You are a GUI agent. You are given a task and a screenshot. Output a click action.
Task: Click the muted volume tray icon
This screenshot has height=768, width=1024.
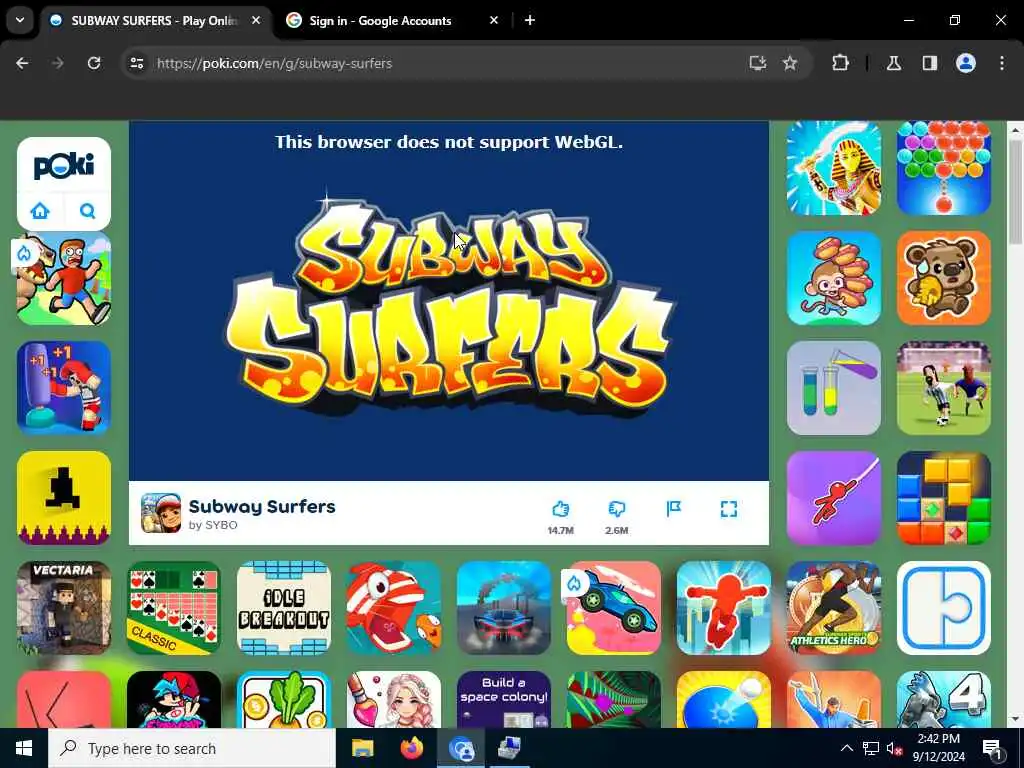coord(894,748)
